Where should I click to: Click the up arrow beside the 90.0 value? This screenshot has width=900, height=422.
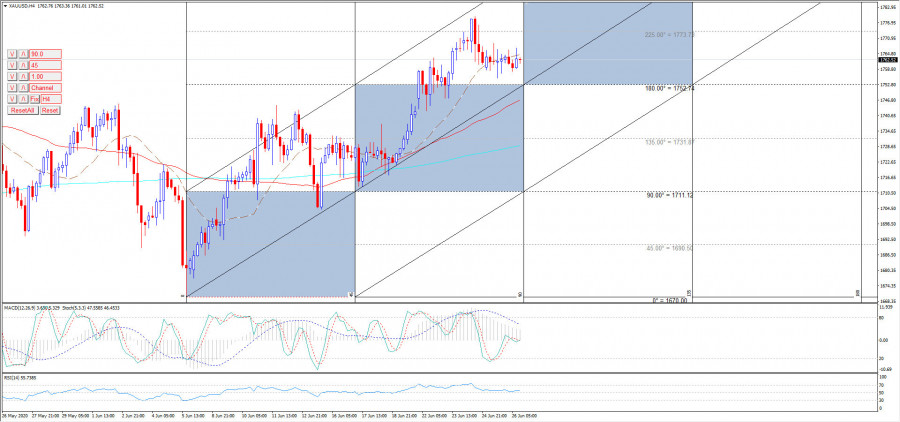pyautogui.click(x=22, y=53)
